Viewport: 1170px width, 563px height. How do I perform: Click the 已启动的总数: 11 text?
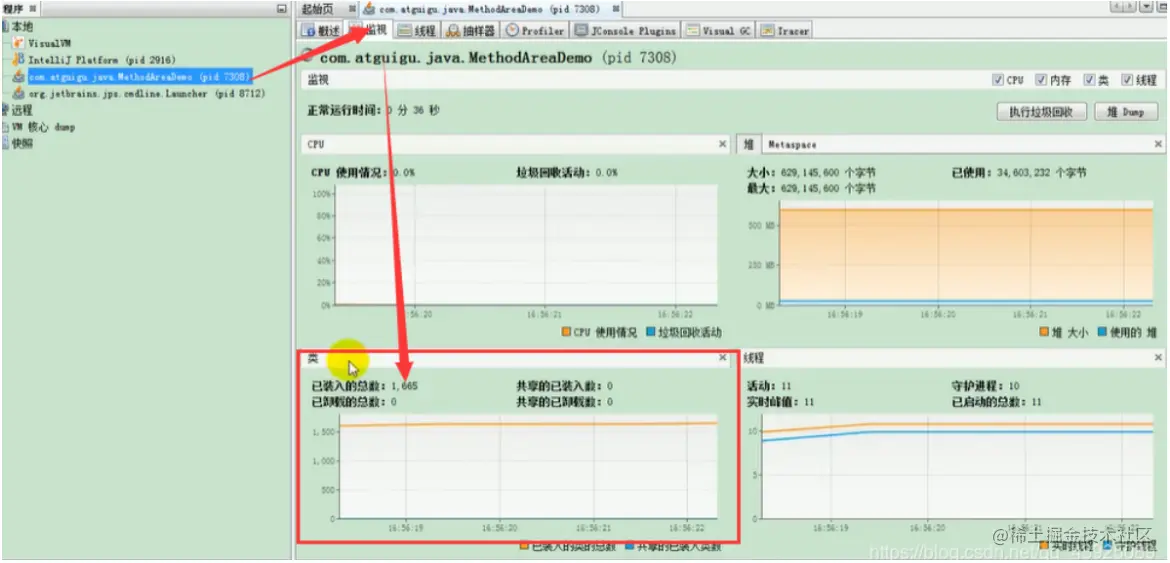click(996, 402)
